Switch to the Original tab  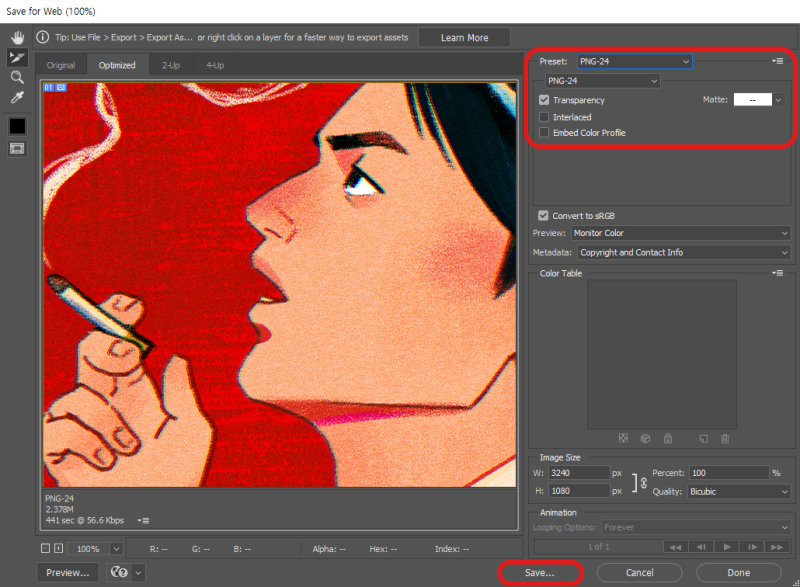click(x=61, y=65)
